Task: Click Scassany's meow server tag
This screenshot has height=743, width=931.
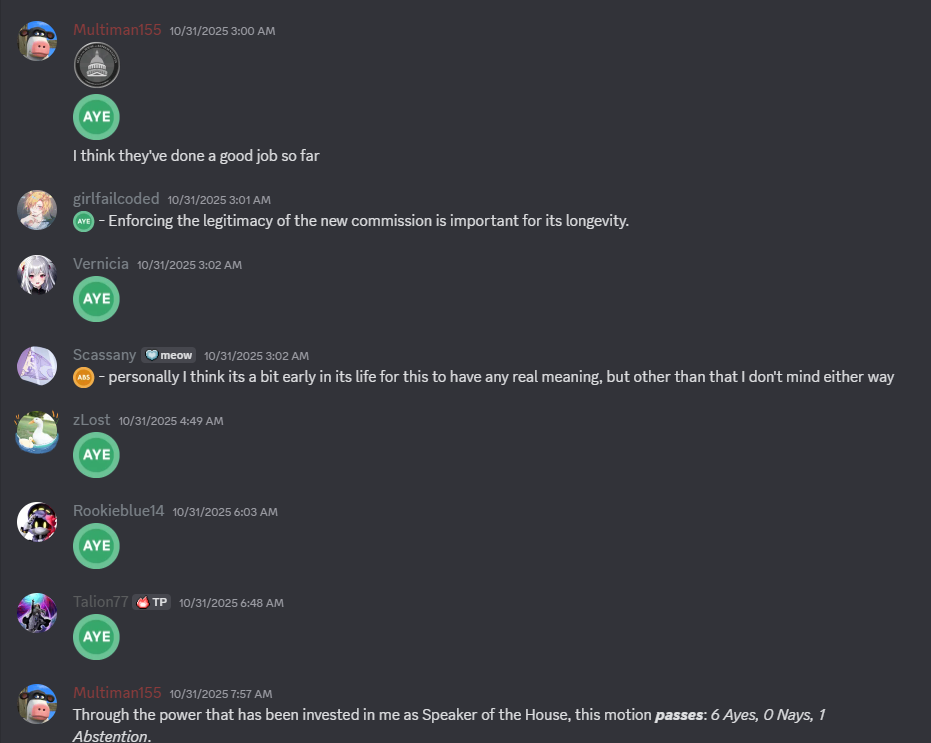Action: click(x=169, y=355)
